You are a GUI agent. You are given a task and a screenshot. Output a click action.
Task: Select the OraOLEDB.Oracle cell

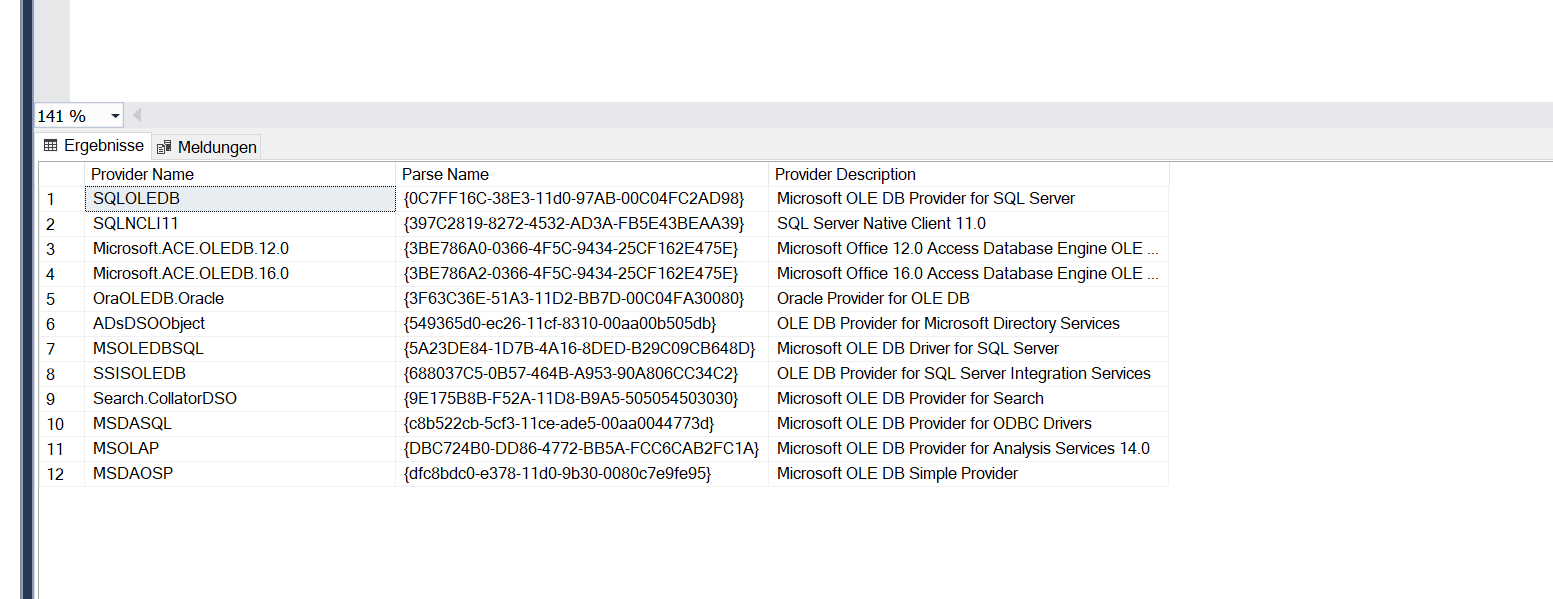(x=240, y=299)
